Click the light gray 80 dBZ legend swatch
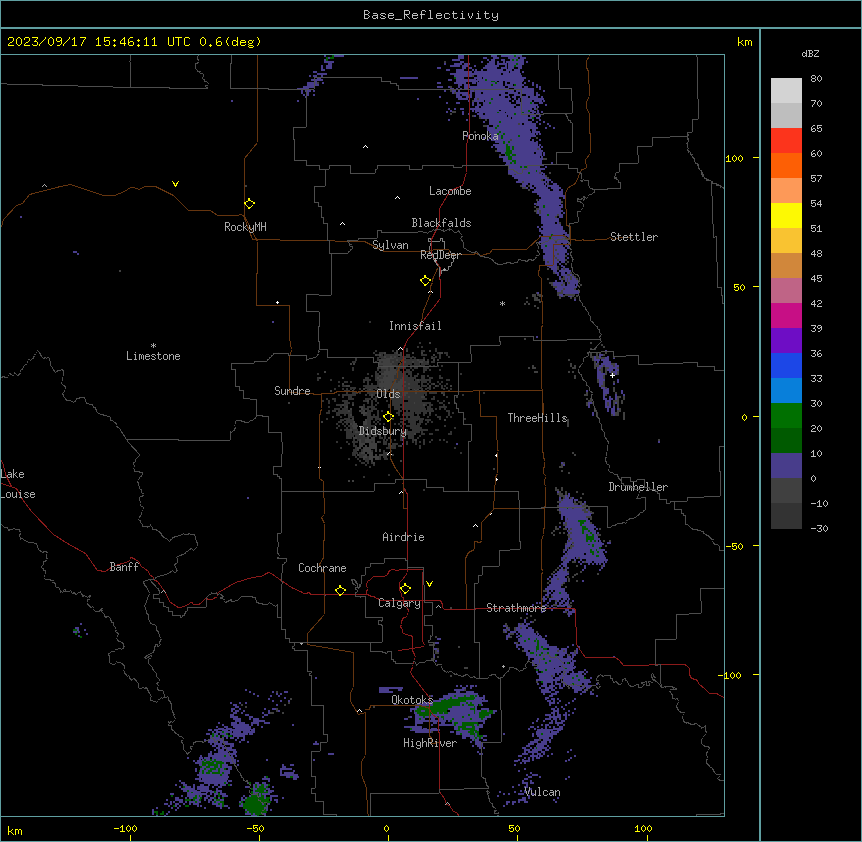This screenshot has height=842, width=862. pyautogui.click(x=786, y=91)
